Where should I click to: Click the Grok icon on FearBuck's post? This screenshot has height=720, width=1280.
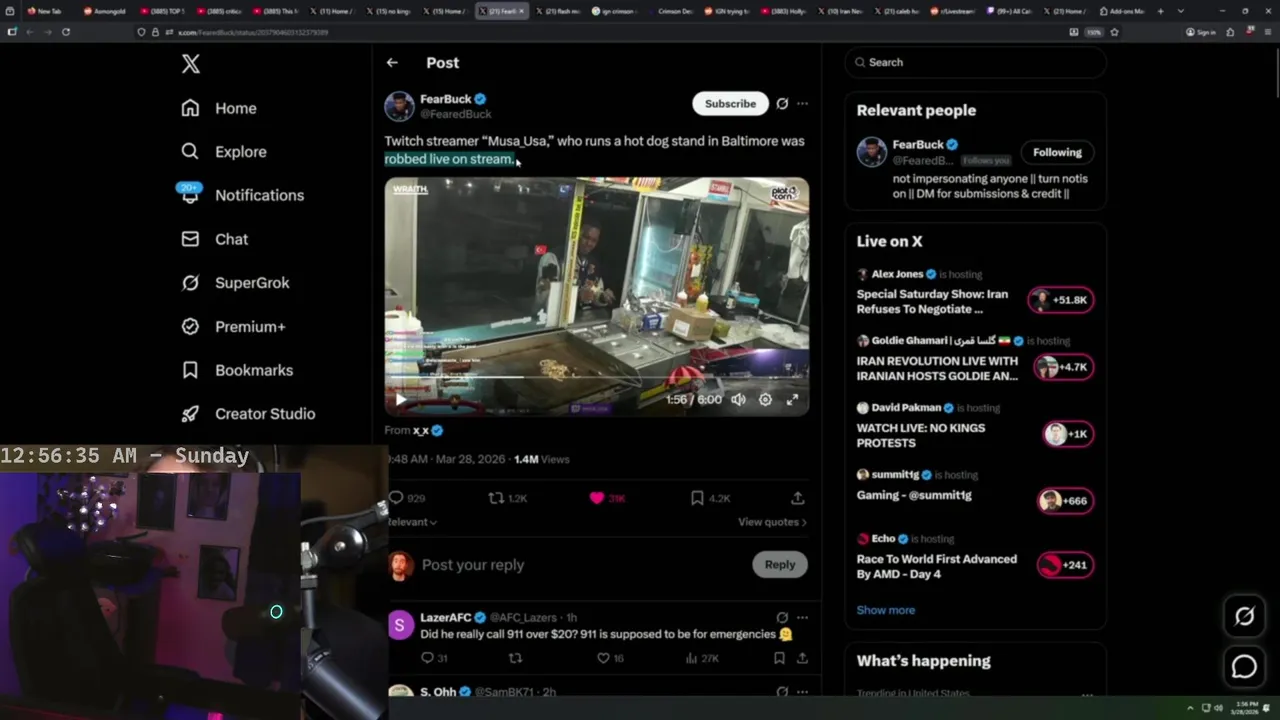click(x=782, y=103)
